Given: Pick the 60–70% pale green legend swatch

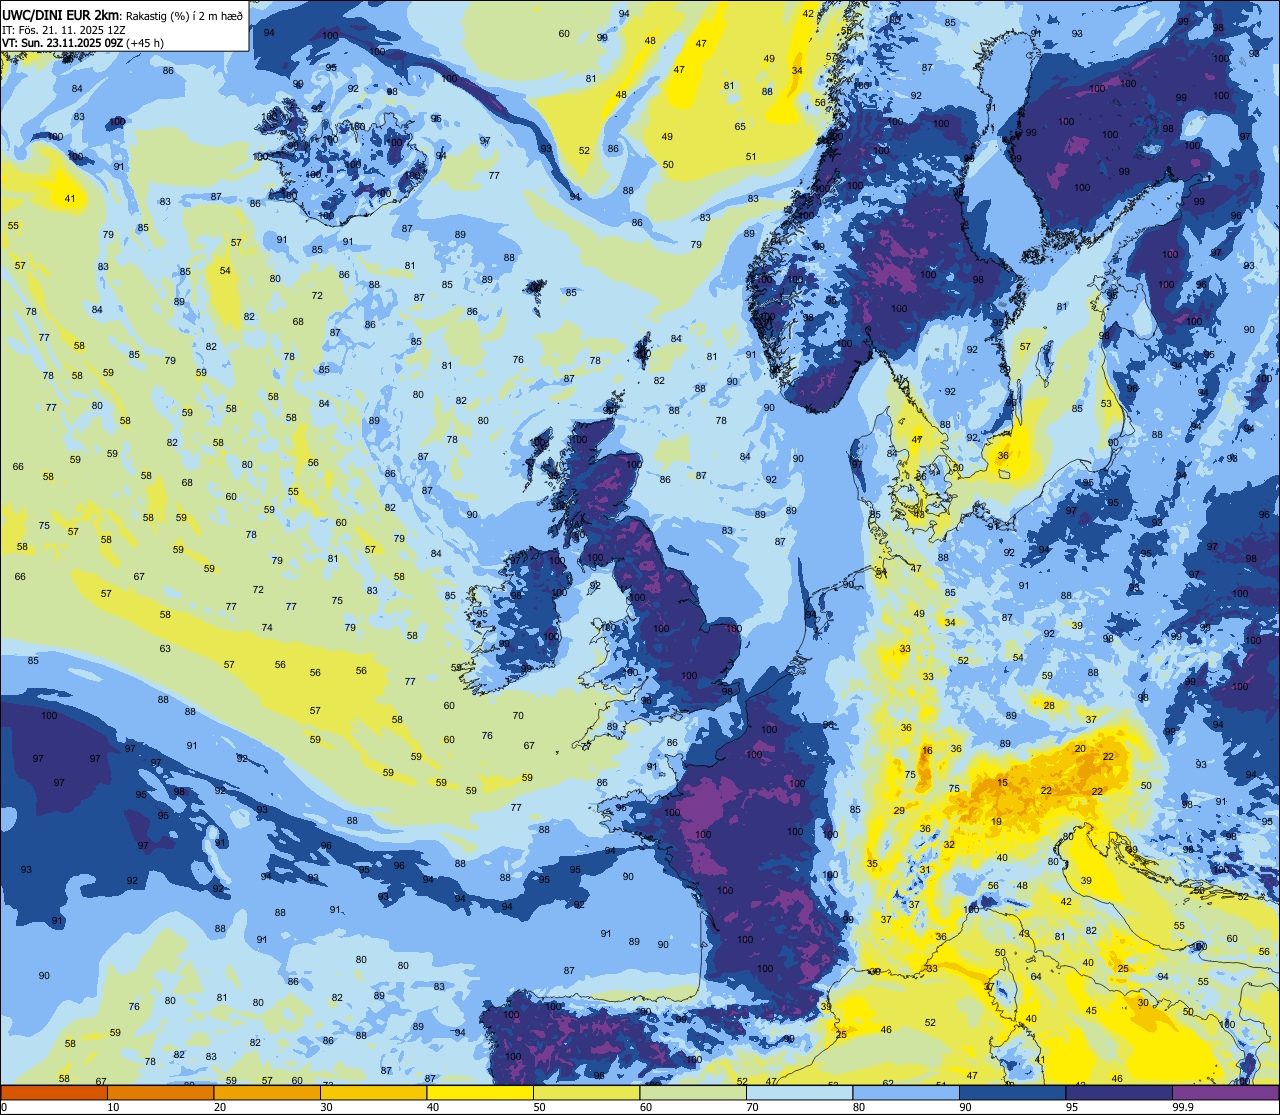Looking at the screenshot, I should point(693,1092).
